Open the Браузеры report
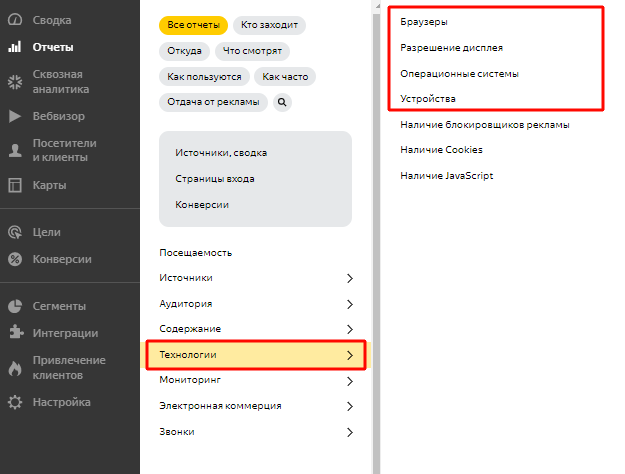625x474 pixels. [x=424, y=21]
